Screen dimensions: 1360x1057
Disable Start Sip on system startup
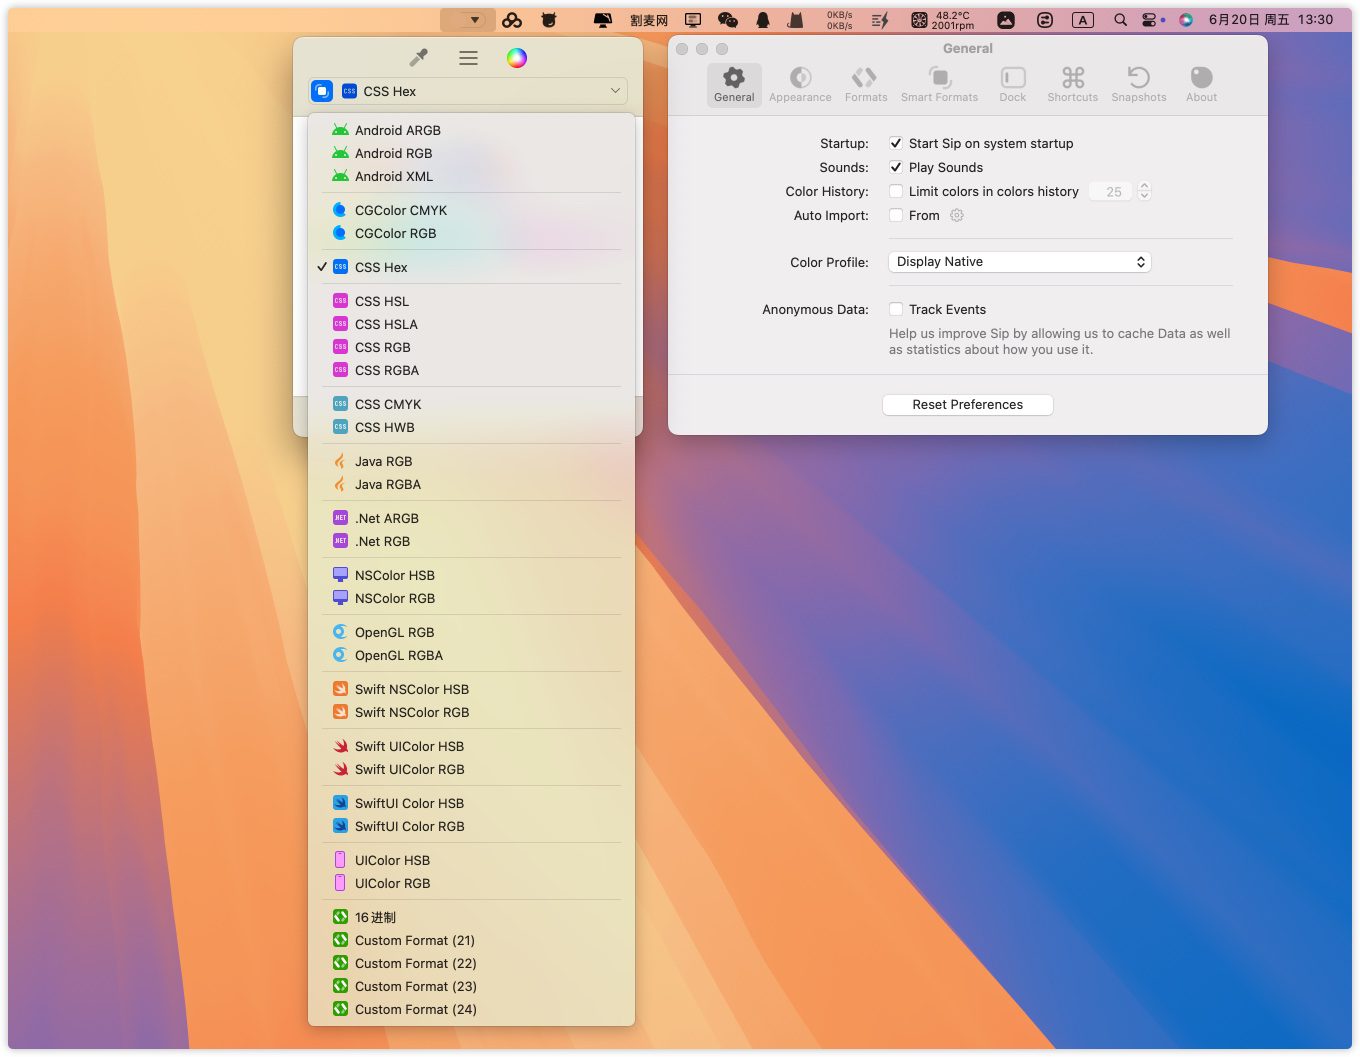click(896, 143)
